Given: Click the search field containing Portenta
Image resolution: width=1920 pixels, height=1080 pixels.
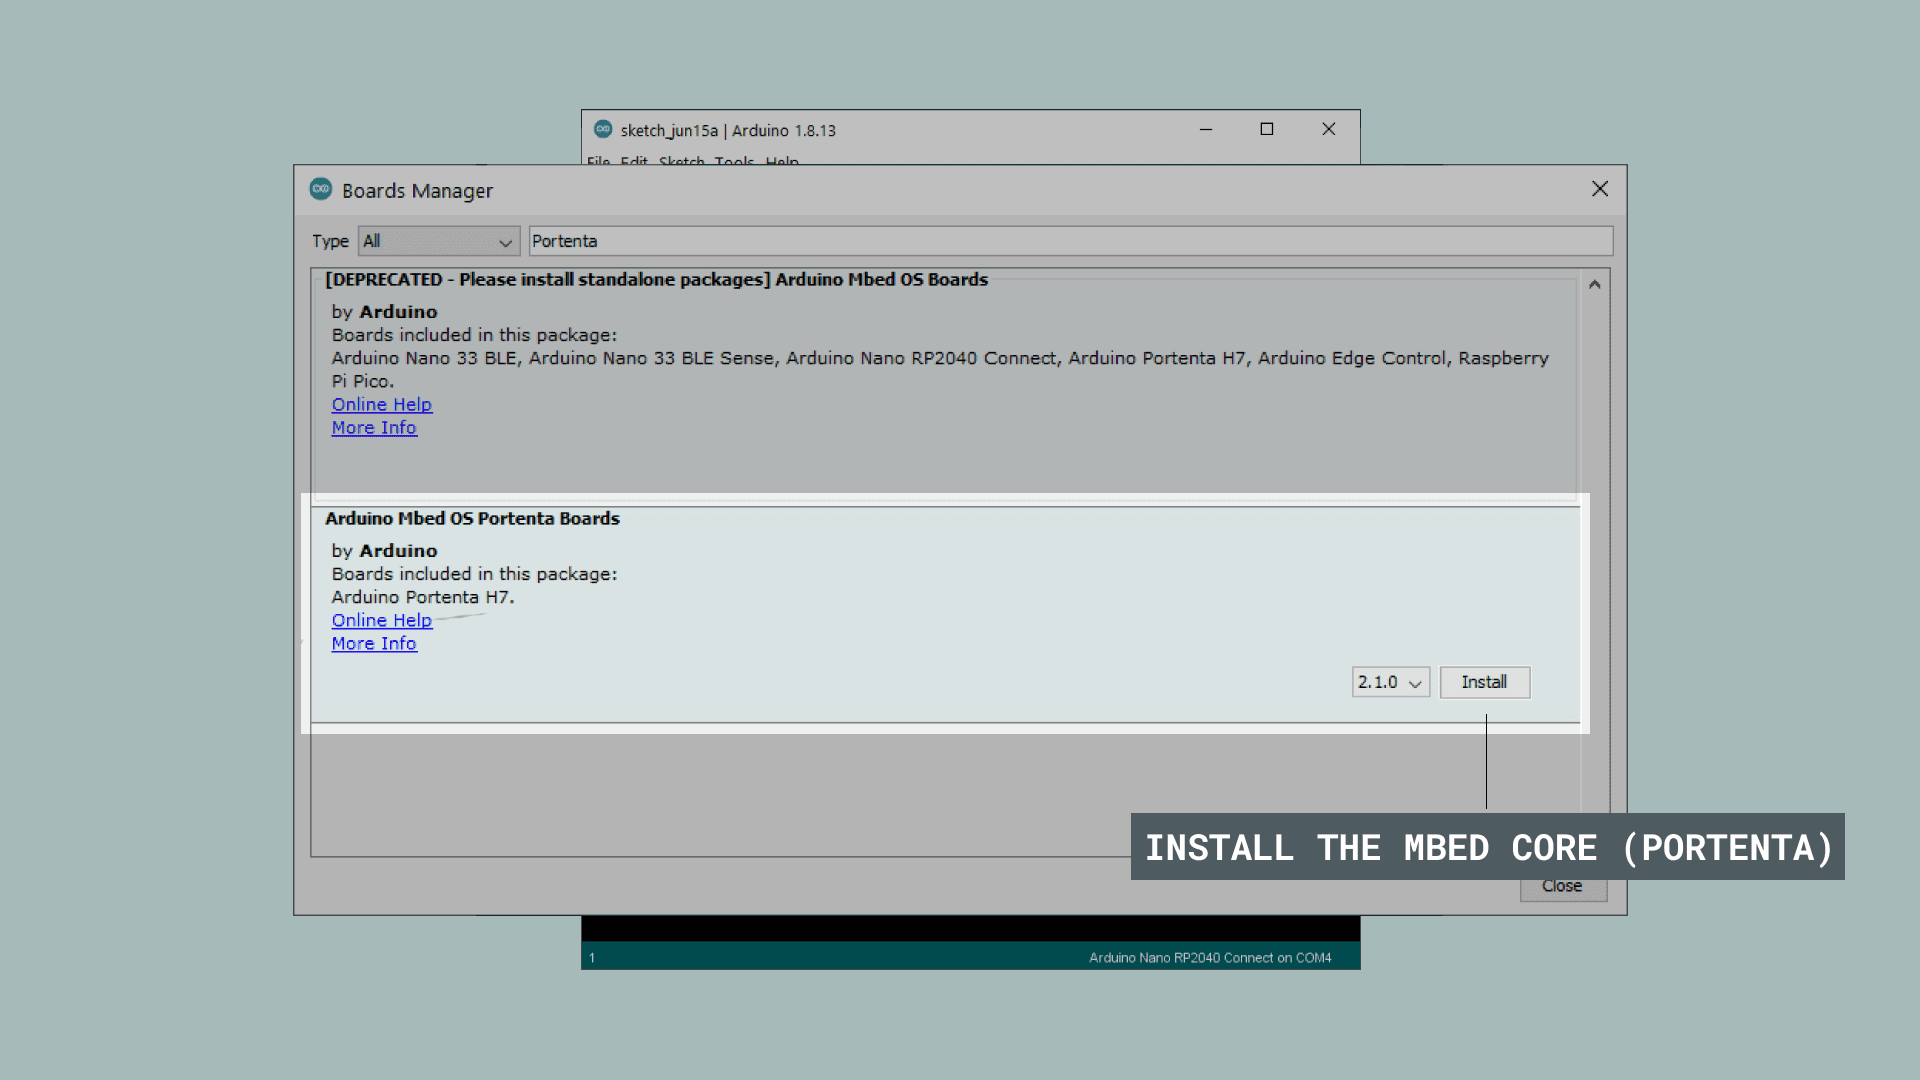Looking at the screenshot, I should (x=1070, y=241).
